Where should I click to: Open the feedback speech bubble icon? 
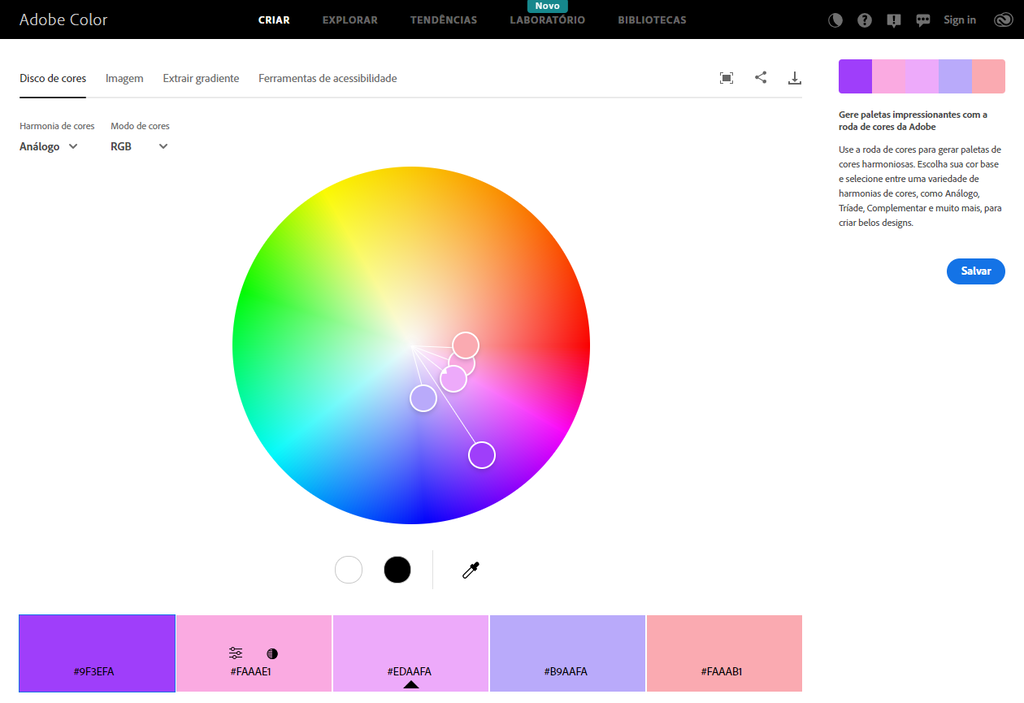(922, 19)
